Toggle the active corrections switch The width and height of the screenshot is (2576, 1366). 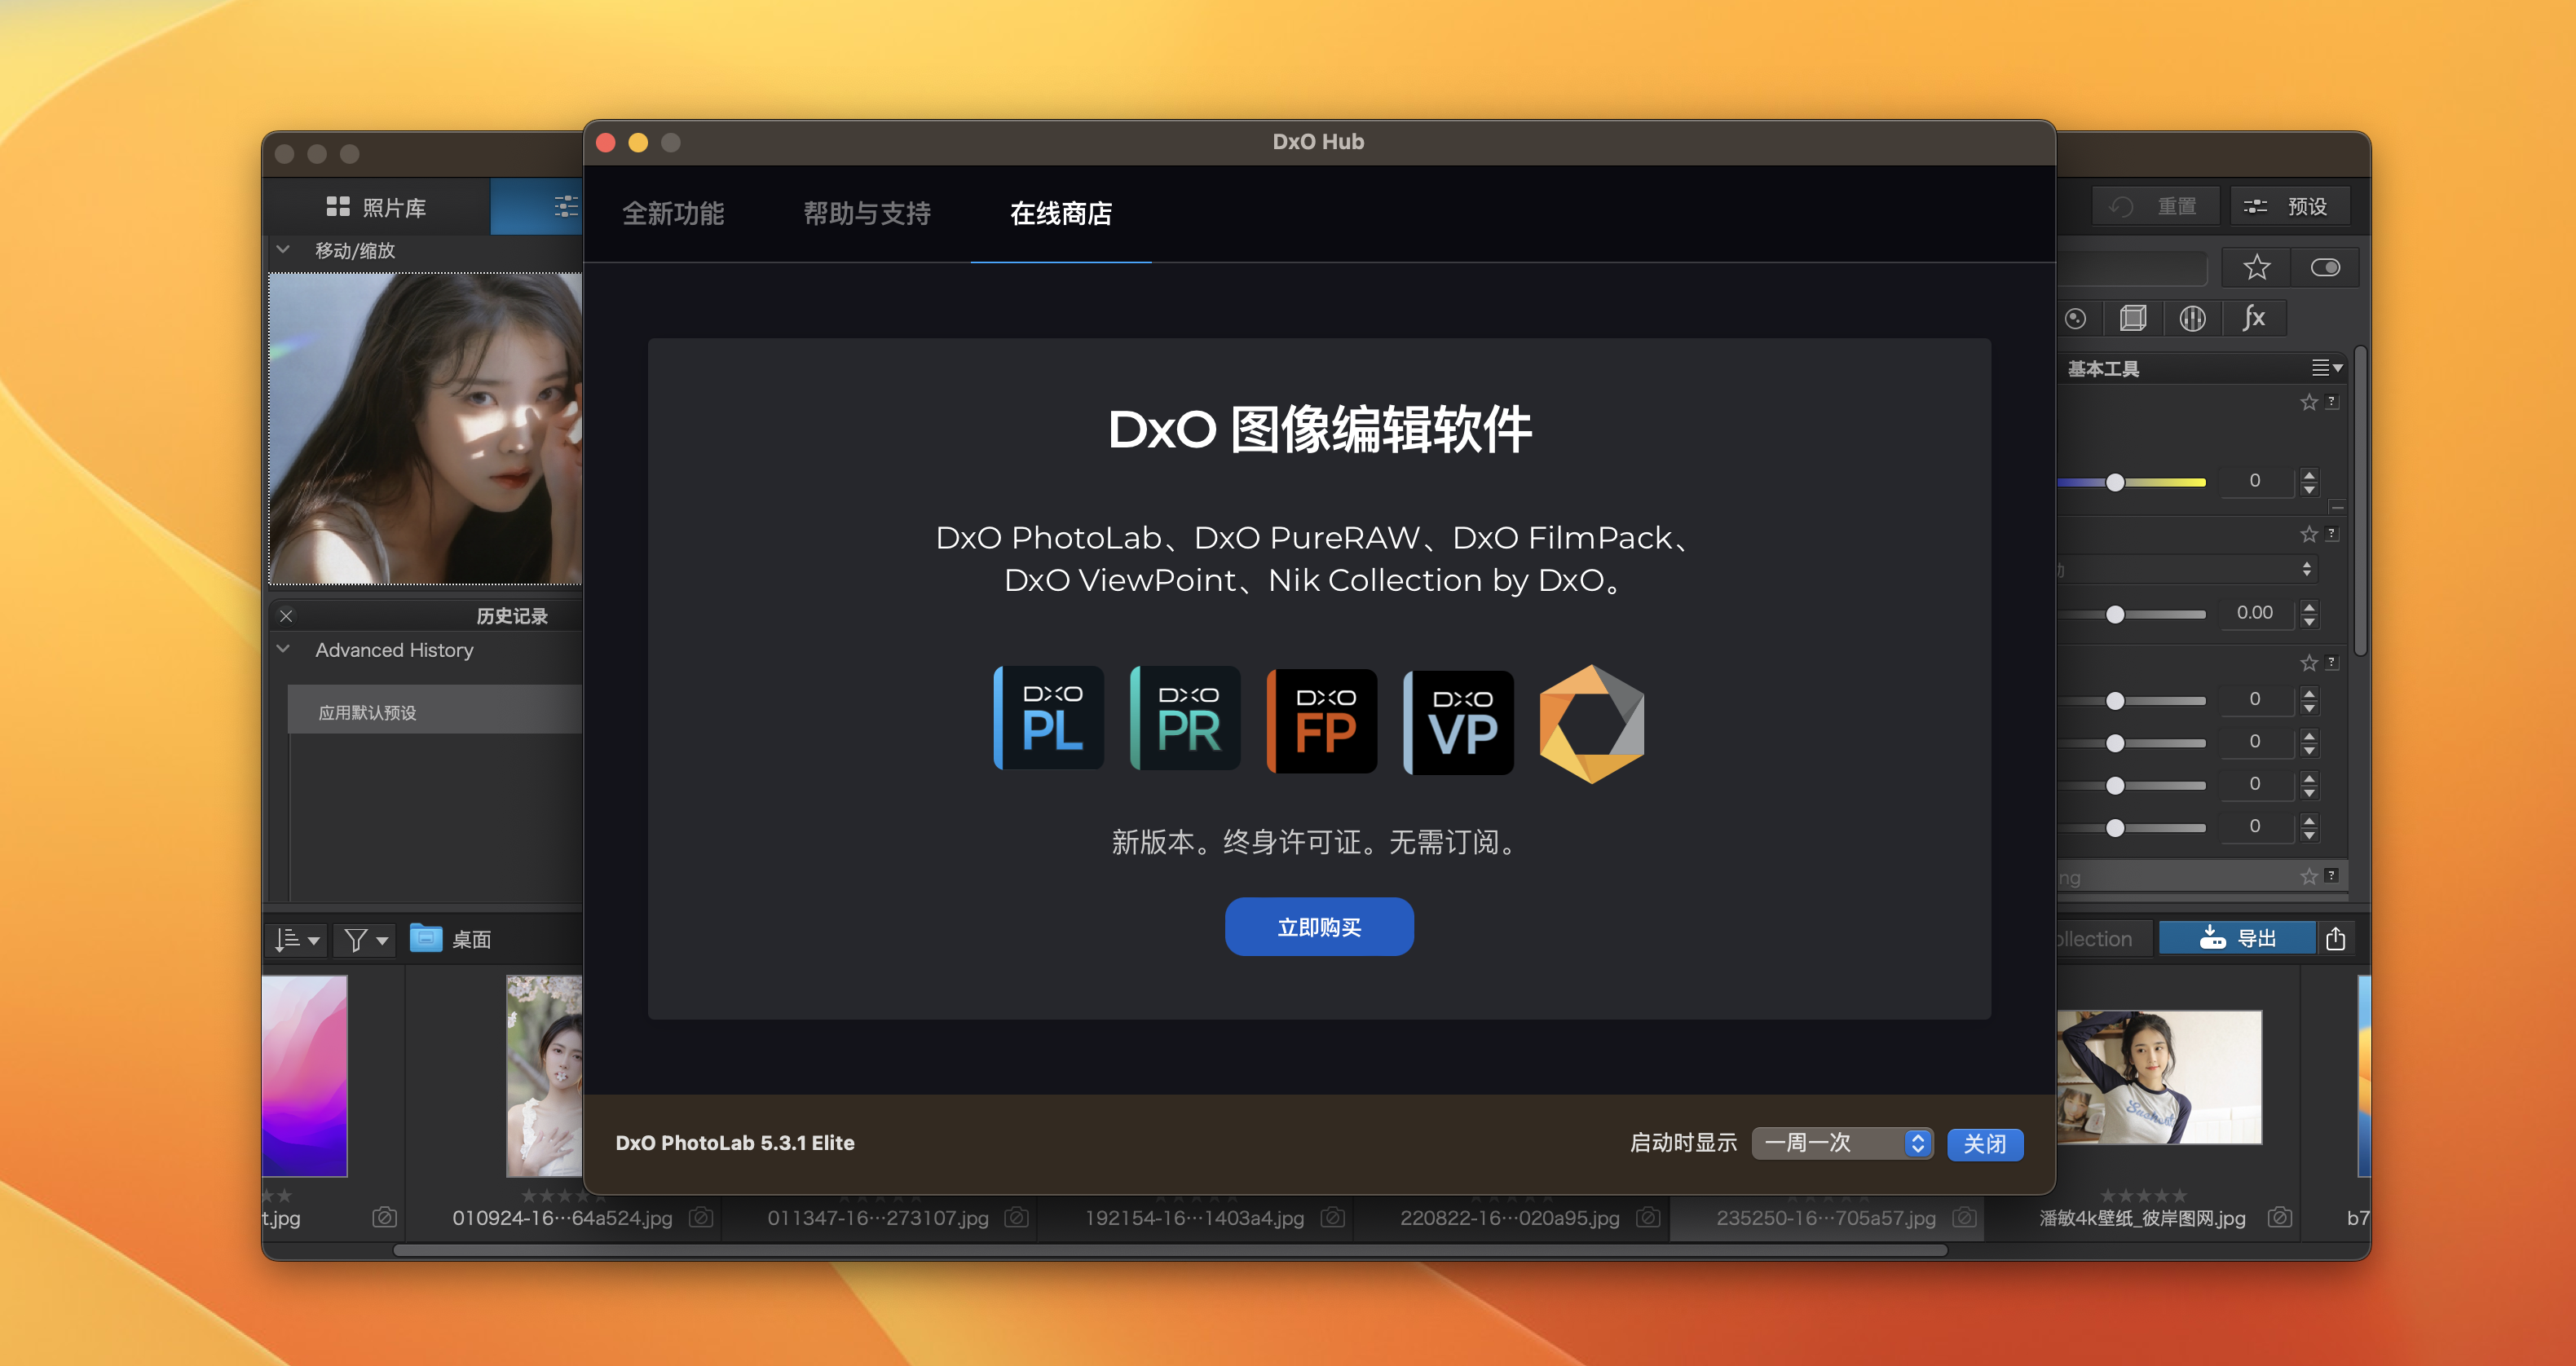[2325, 268]
